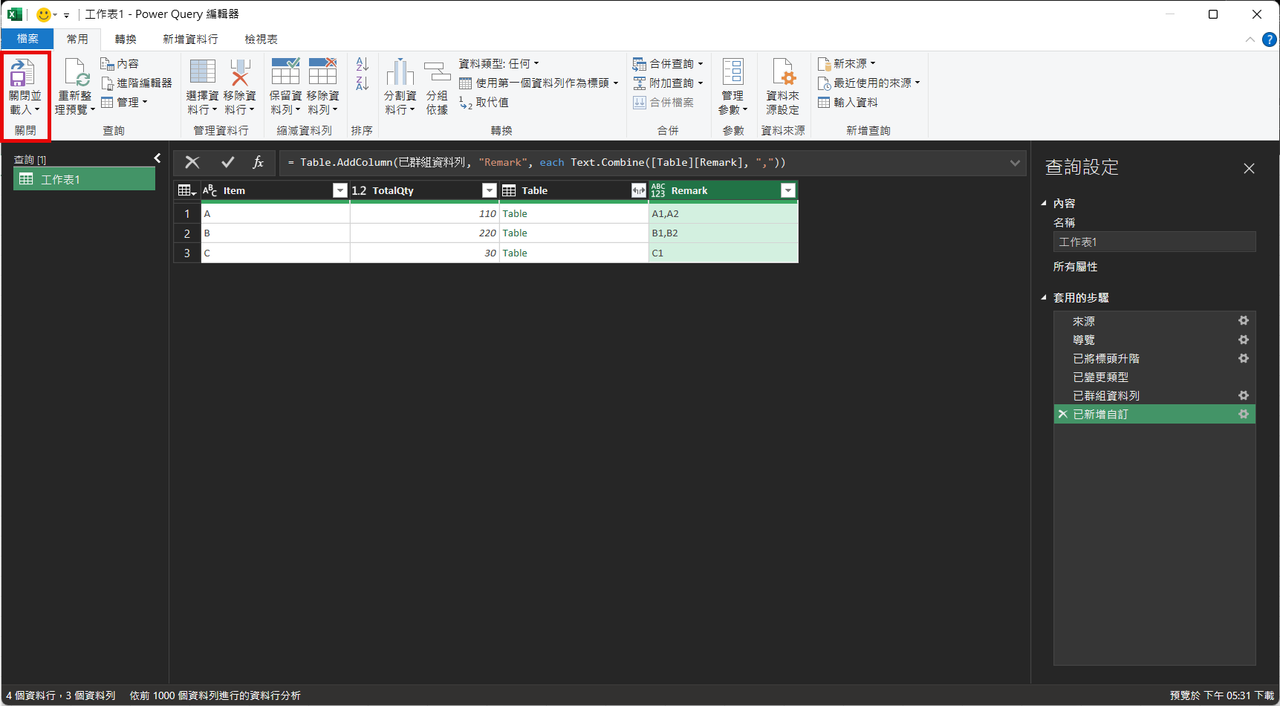
Task: Open the 新來源 new source dropdown
Action: (847, 64)
